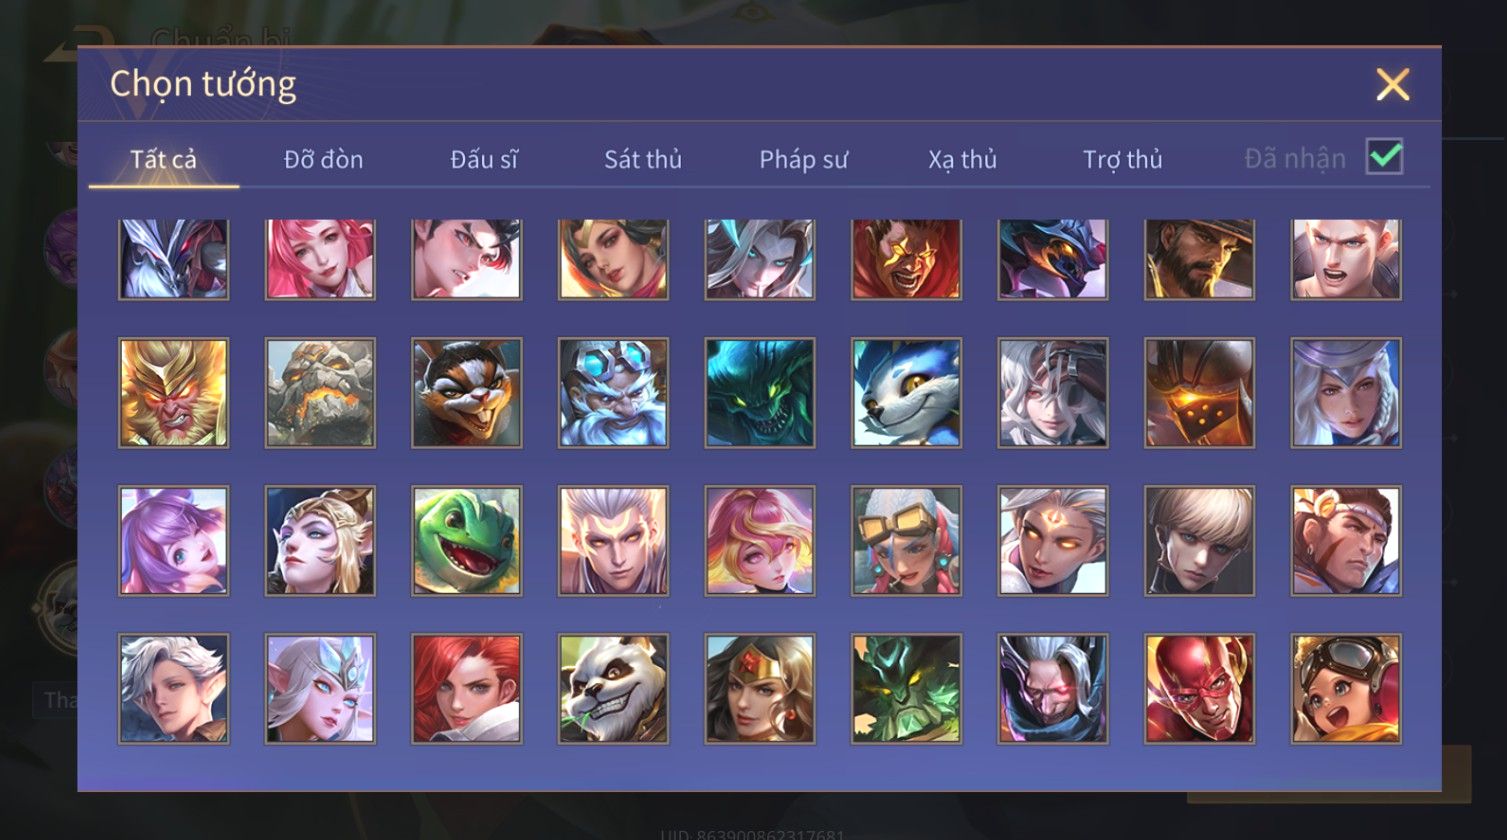The height and width of the screenshot is (840, 1507).
Task: Show the Pháp sư heroes tab
Action: pos(803,159)
